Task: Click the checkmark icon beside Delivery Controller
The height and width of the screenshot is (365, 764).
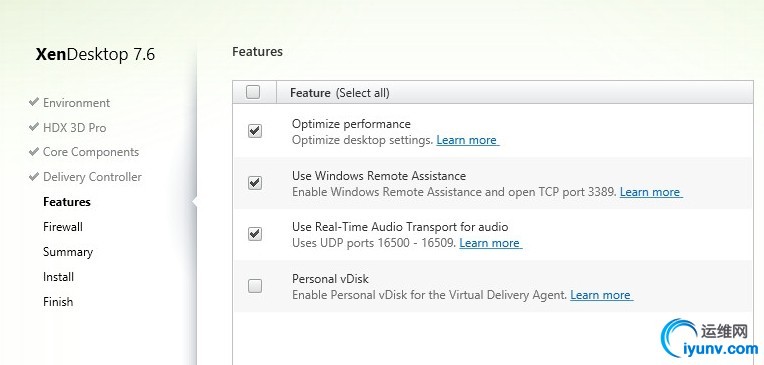Action: 34,176
